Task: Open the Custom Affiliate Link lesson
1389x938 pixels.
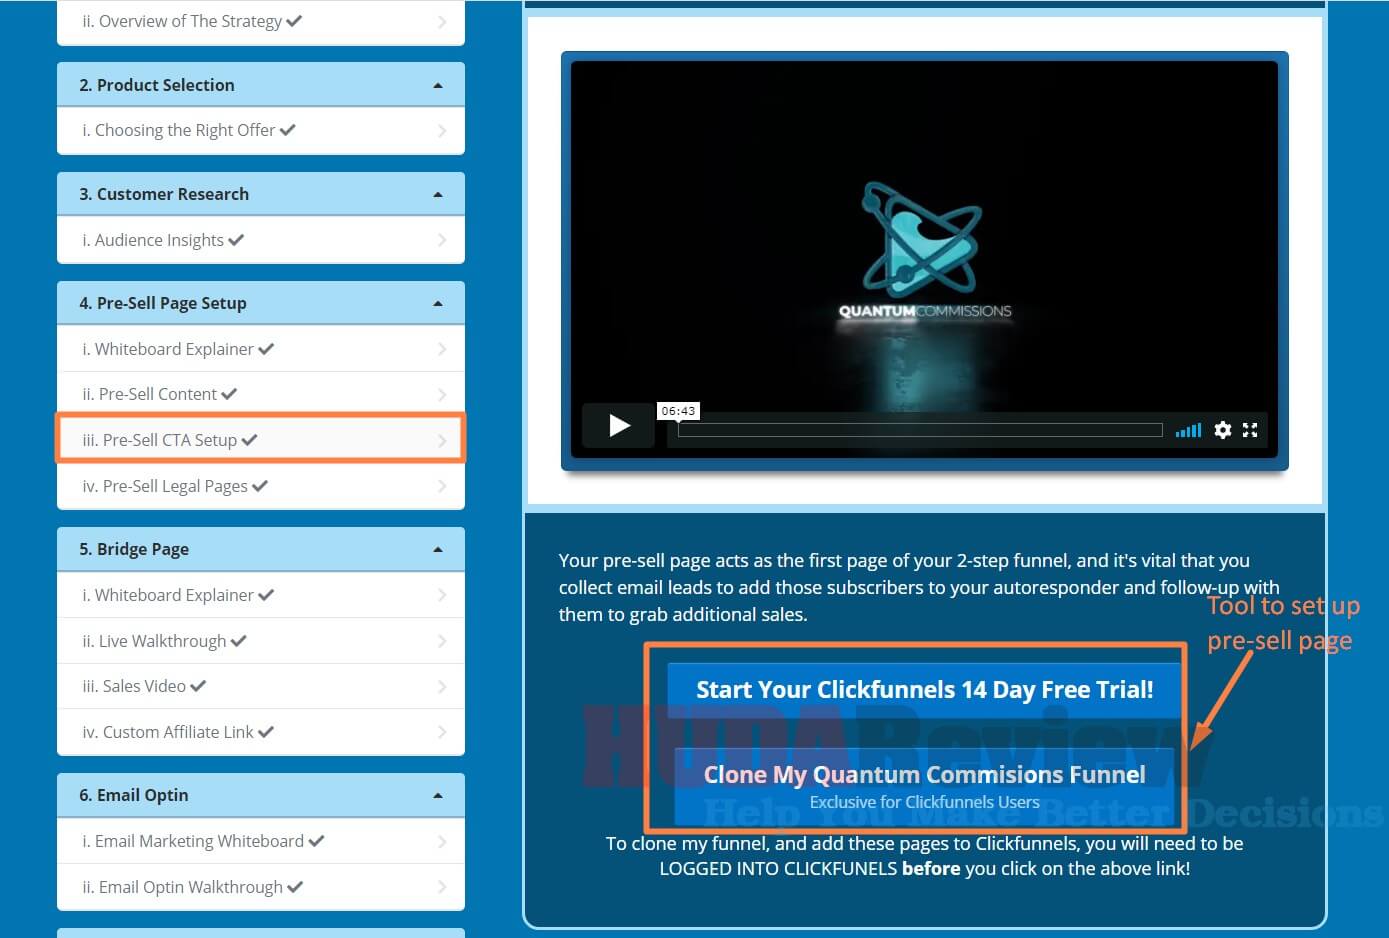Action: [x=261, y=732]
